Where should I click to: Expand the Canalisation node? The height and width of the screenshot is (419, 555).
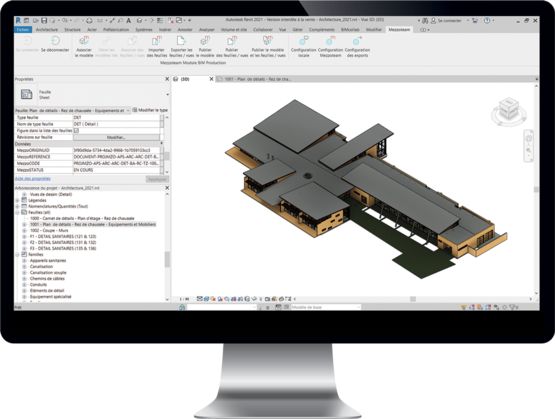point(24,266)
